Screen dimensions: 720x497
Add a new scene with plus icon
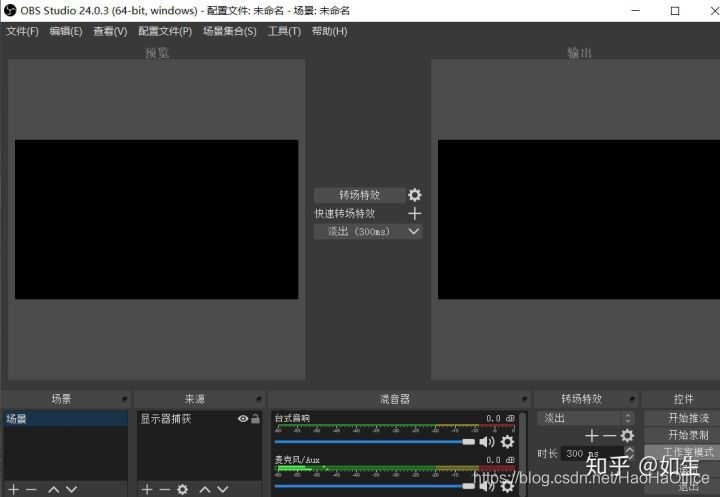point(14,489)
